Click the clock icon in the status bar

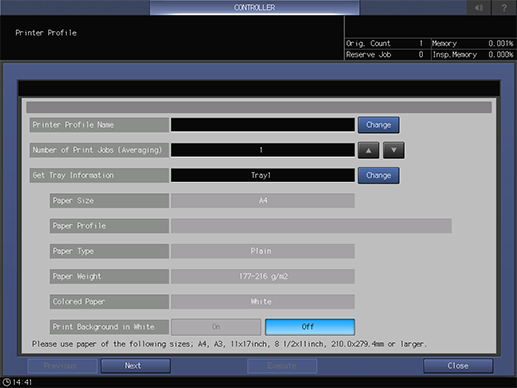[6, 382]
